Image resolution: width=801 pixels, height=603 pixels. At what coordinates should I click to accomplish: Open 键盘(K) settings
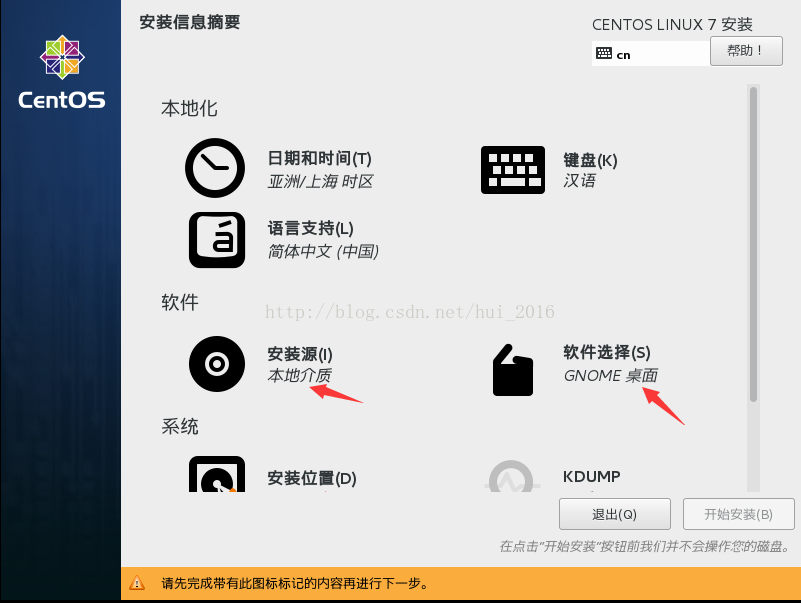590,160
